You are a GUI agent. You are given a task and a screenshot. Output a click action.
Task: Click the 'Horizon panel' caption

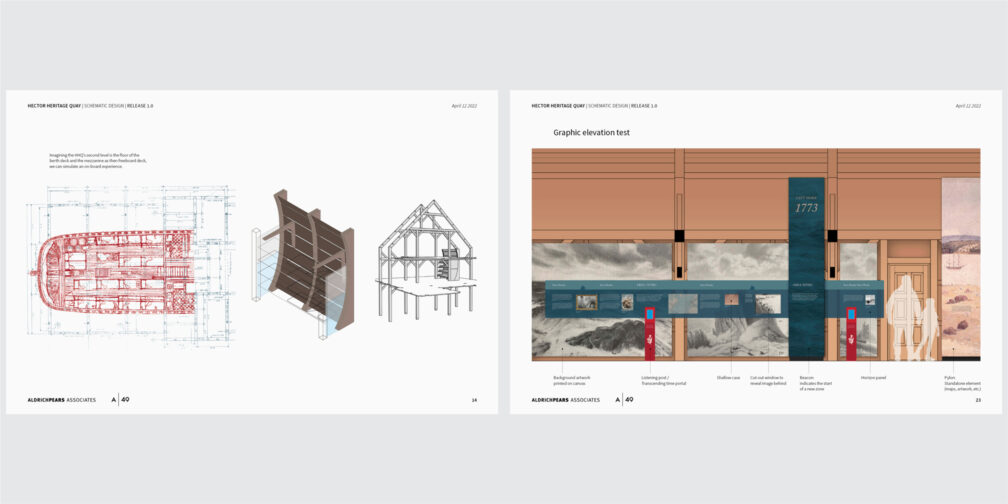coord(873,377)
